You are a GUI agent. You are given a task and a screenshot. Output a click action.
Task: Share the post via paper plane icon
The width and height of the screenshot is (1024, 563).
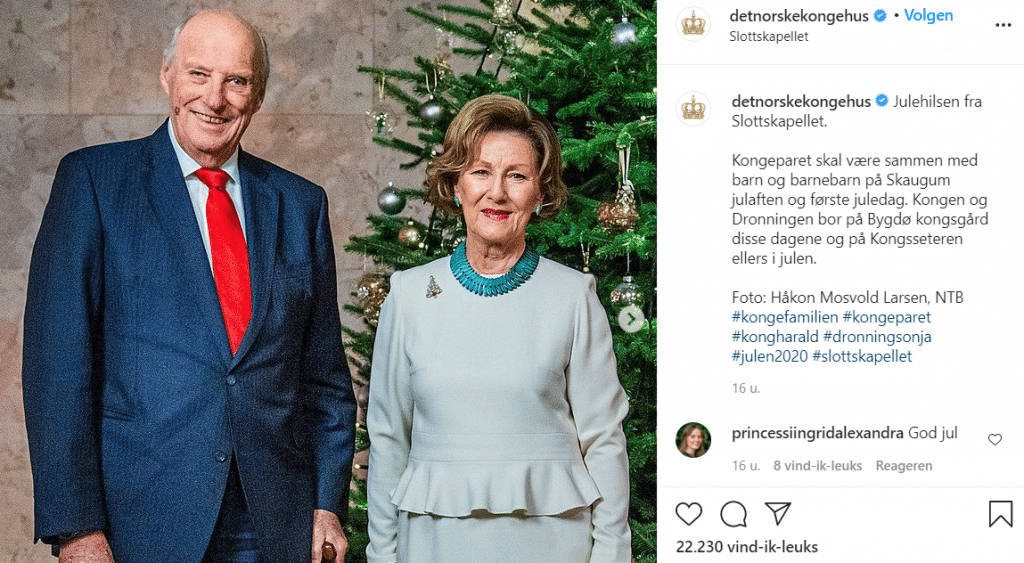(778, 513)
